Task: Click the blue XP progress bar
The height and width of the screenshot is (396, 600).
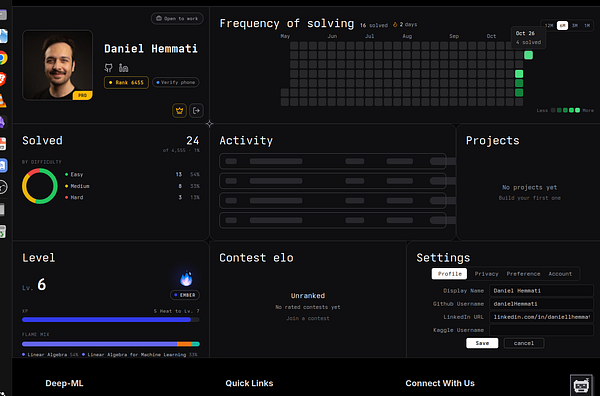Action: (111, 319)
